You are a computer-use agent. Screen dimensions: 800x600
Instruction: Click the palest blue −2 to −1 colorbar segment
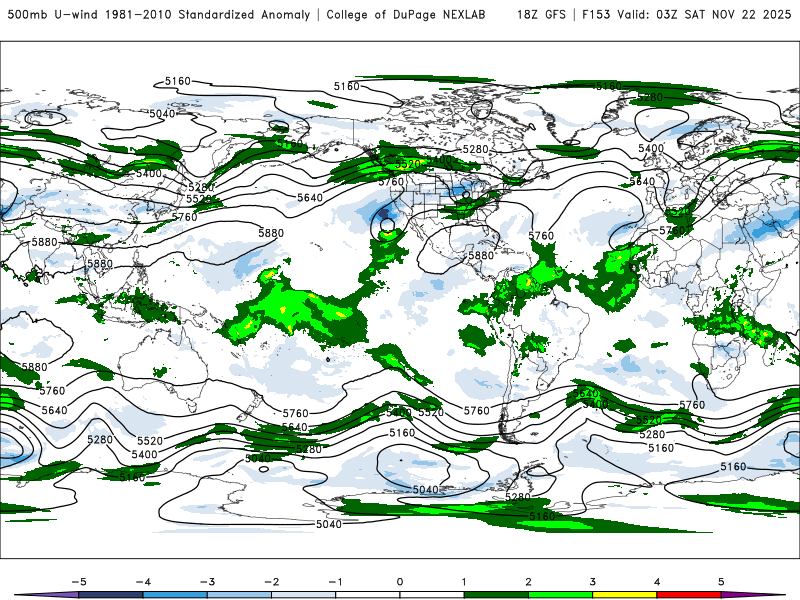[304, 595]
